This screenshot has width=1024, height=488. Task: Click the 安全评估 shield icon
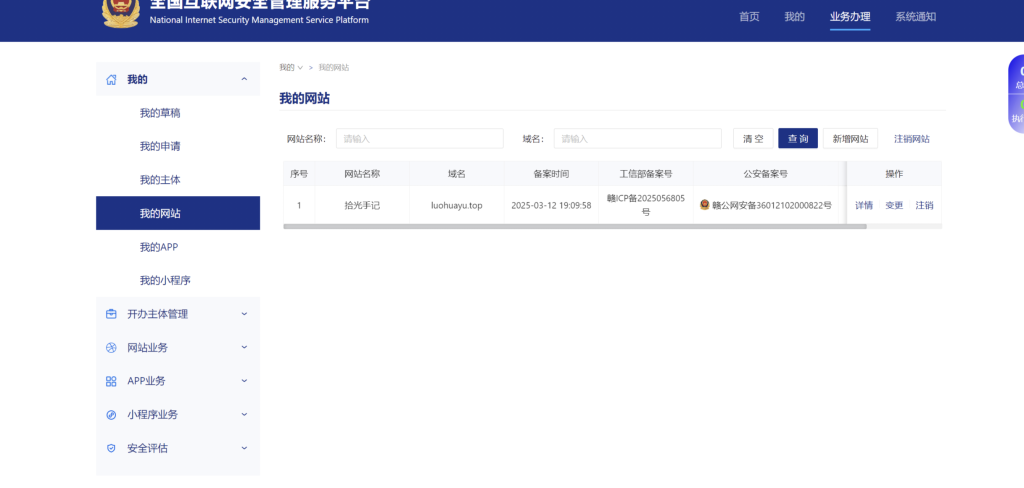tap(111, 448)
